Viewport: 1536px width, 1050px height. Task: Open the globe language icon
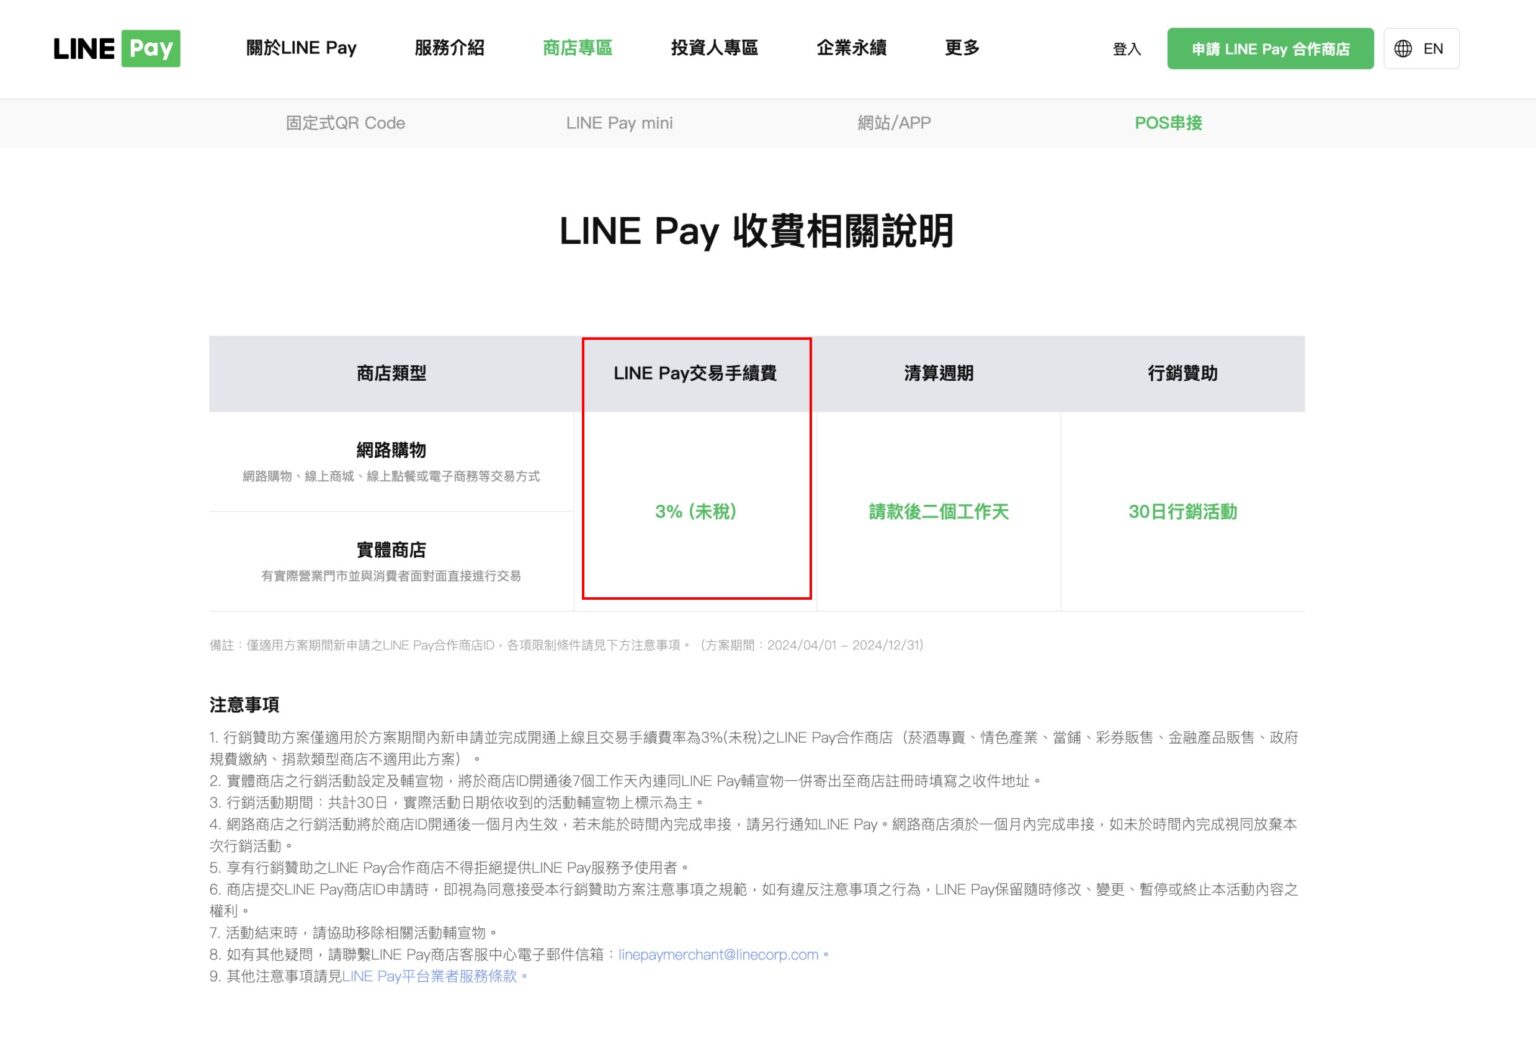coord(1404,48)
